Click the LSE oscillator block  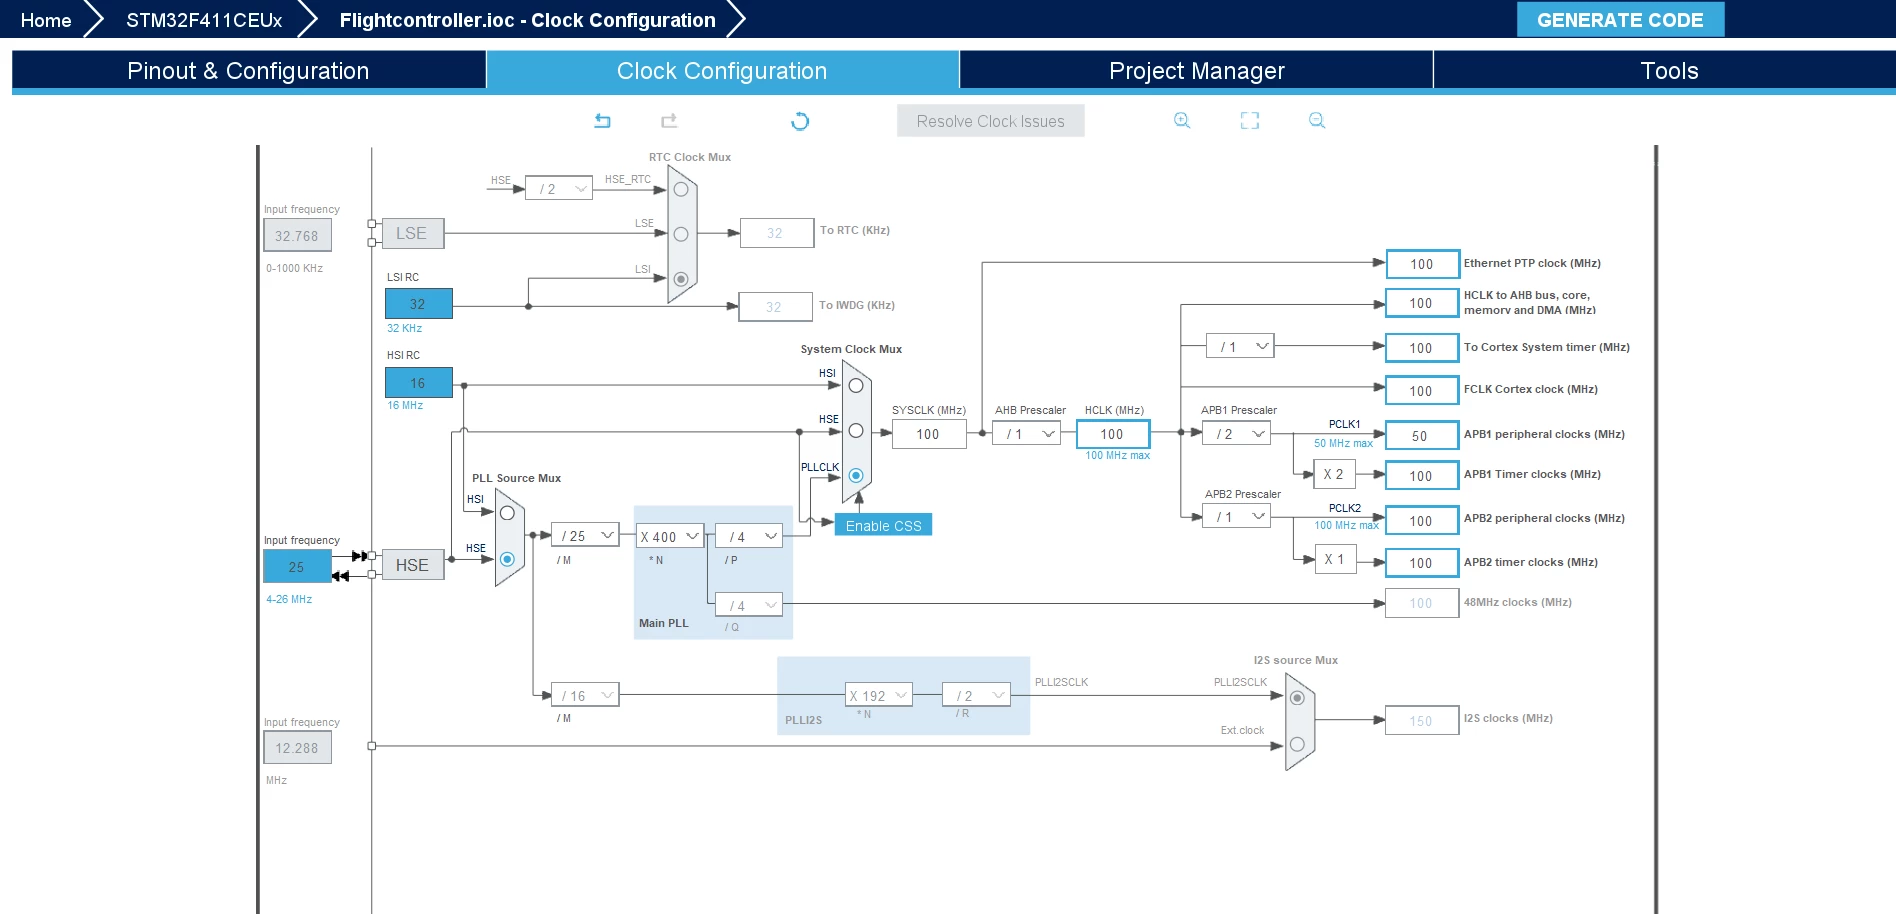412,233
